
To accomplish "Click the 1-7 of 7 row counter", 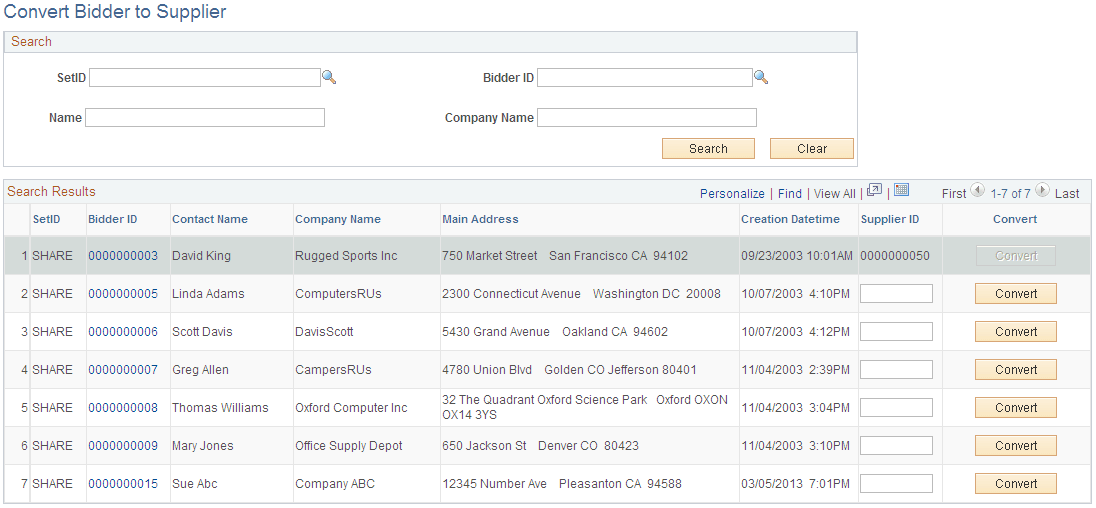I will pyautogui.click(x=1010, y=194).
